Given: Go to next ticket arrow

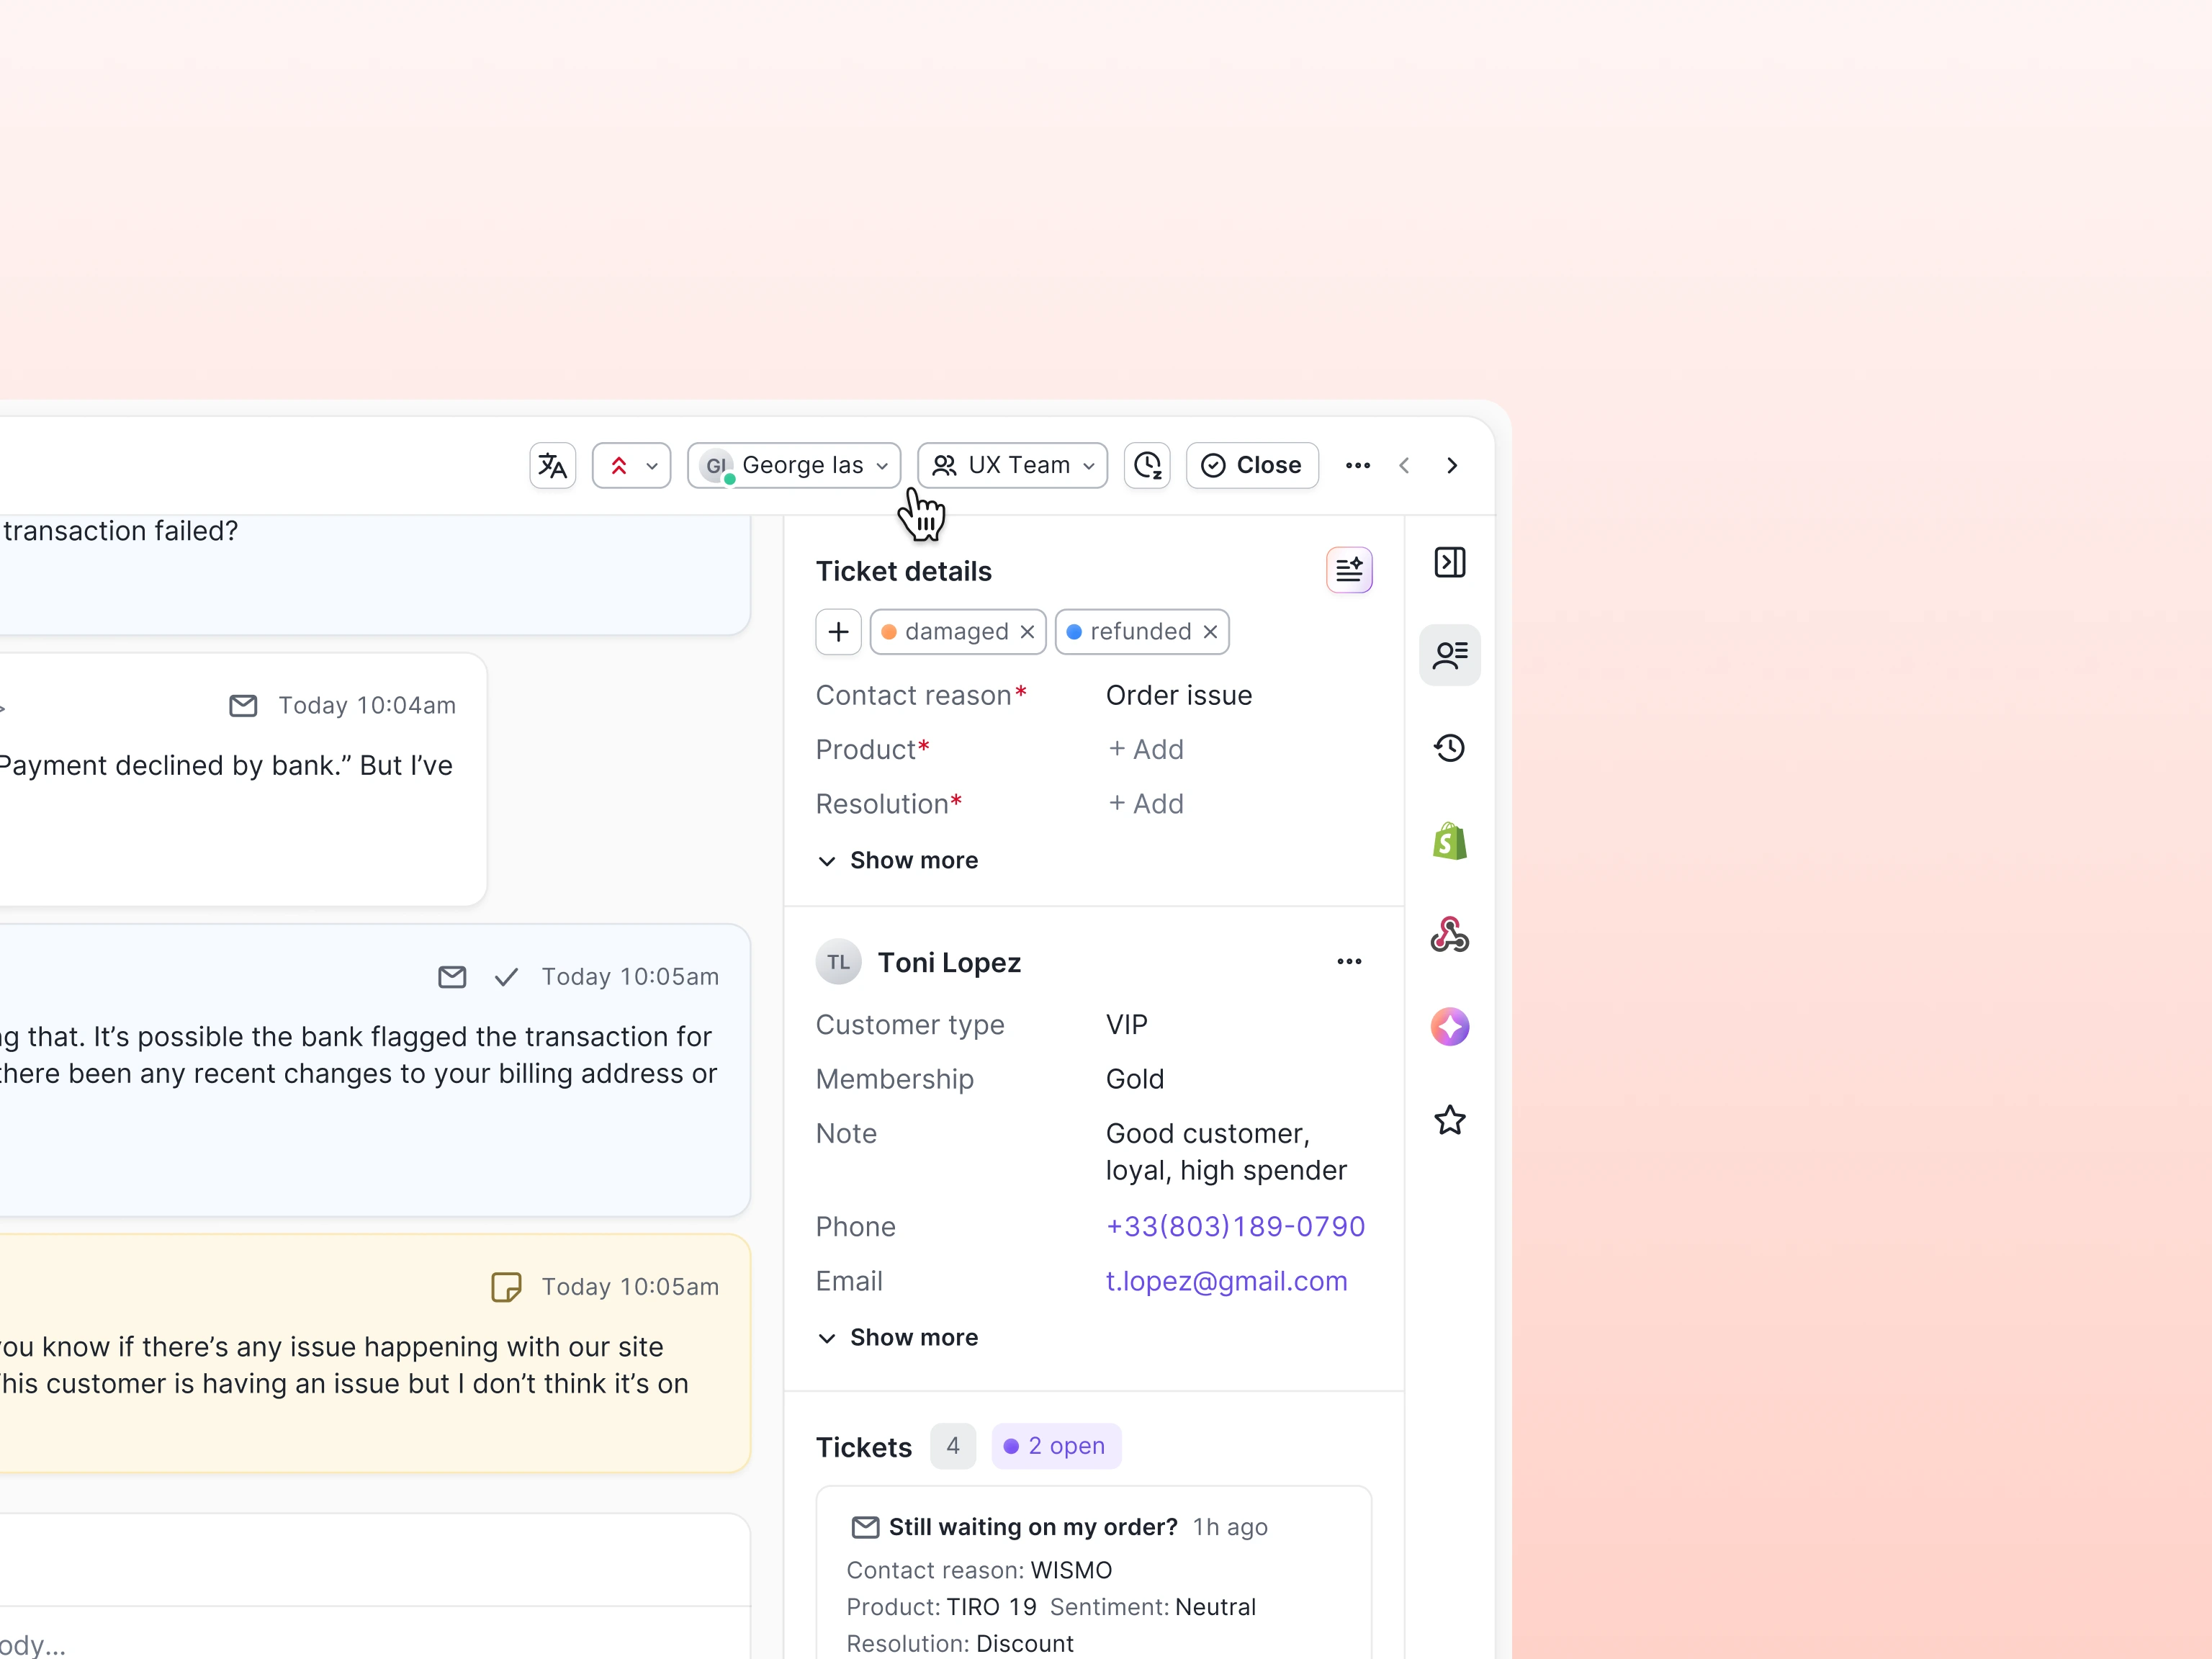Looking at the screenshot, I should pos(1452,465).
